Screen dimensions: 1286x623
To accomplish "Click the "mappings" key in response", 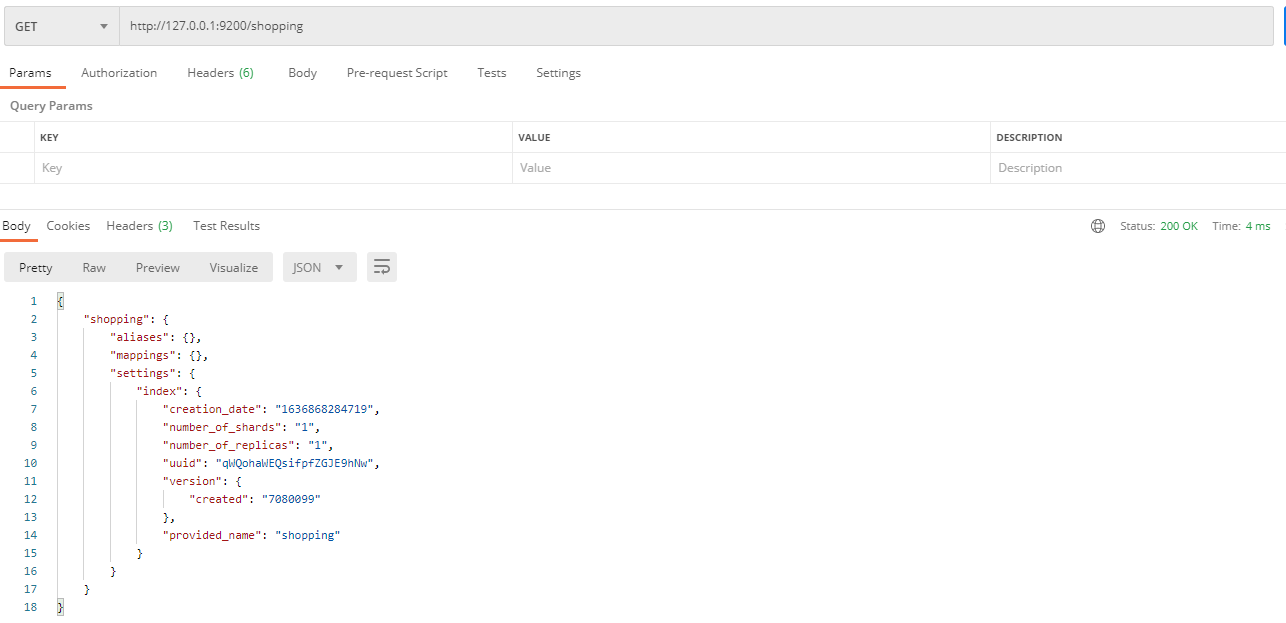I will pos(142,355).
